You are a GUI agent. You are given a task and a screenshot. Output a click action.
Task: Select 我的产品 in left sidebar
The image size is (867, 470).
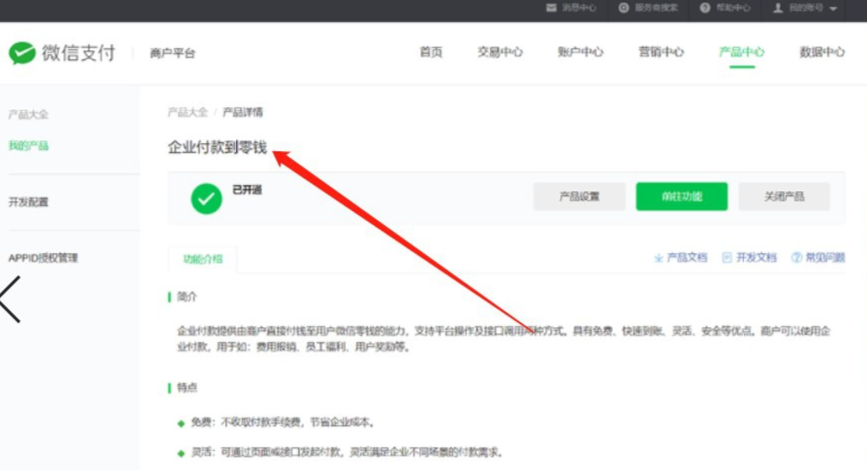28,146
